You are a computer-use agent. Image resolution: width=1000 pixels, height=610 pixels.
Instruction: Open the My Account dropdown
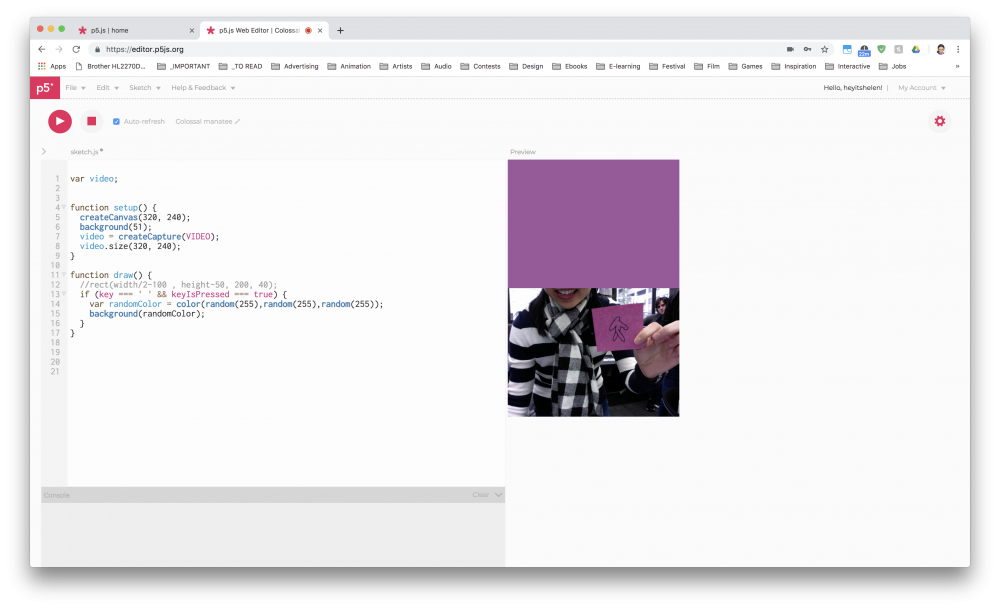click(x=920, y=88)
